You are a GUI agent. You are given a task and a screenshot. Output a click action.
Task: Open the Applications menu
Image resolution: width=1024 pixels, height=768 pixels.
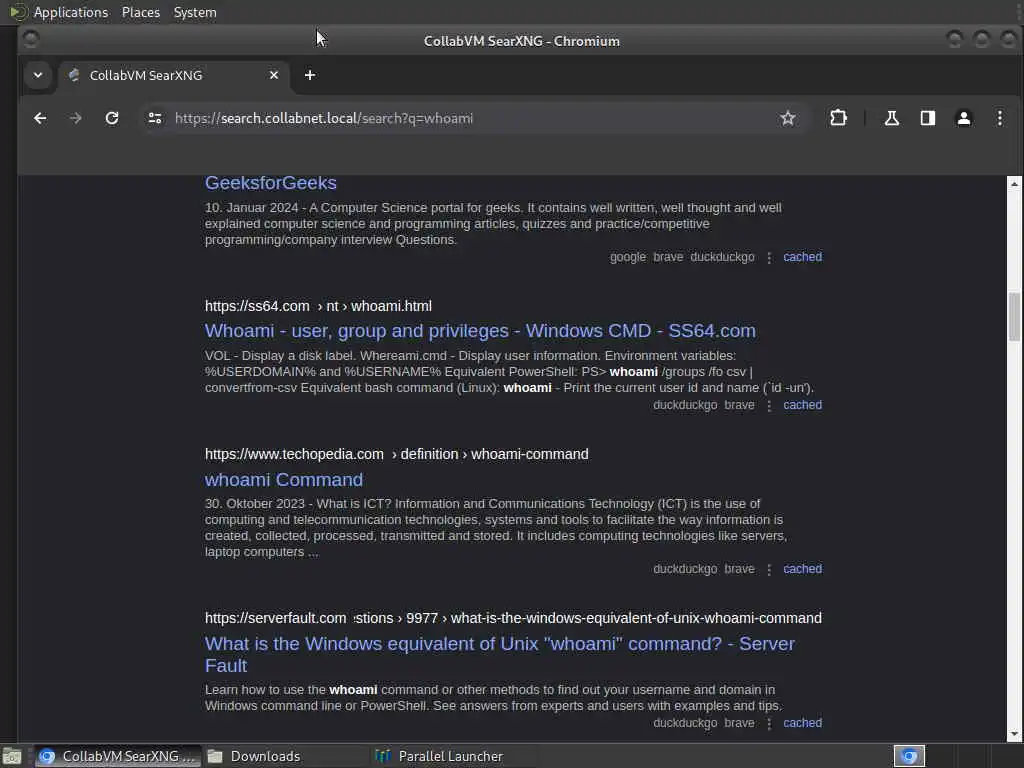71,12
